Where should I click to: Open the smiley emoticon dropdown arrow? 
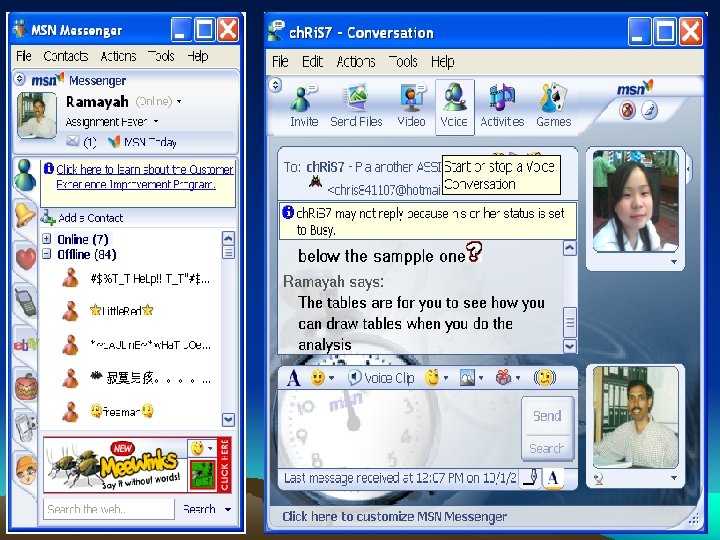tap(332, 378)
